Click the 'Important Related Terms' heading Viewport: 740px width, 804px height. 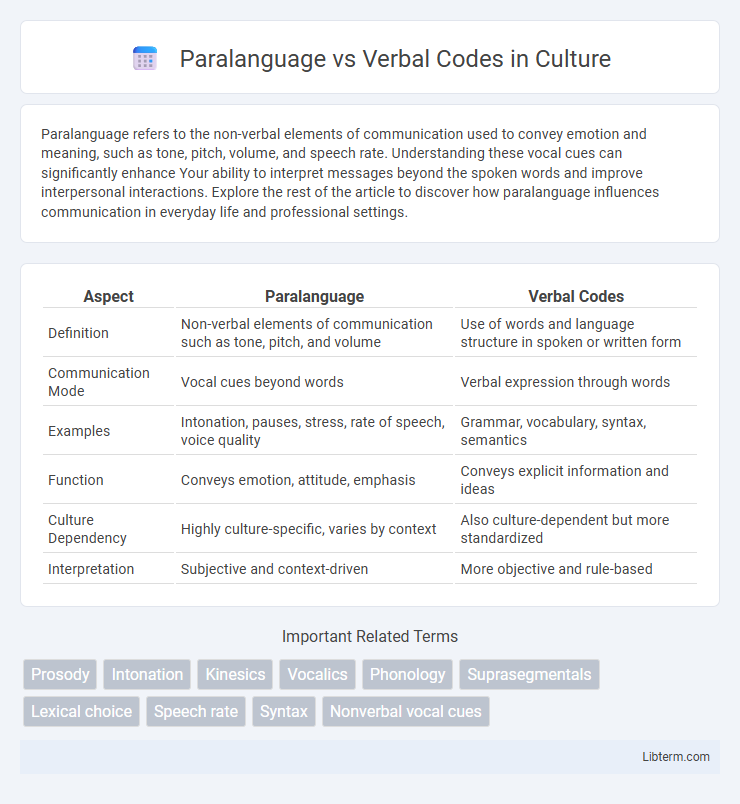click(370, 636)
